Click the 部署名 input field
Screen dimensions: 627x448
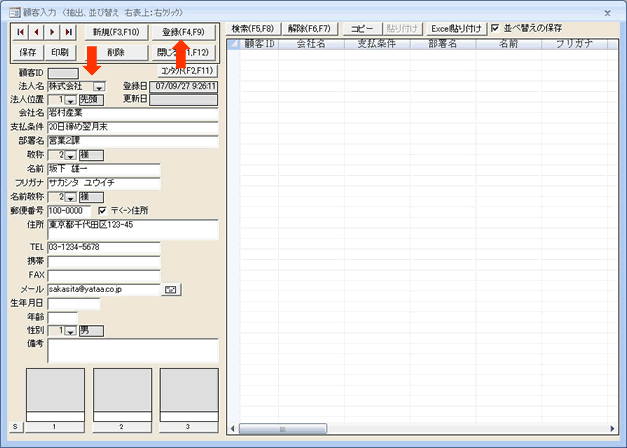[x=133, y=142]
